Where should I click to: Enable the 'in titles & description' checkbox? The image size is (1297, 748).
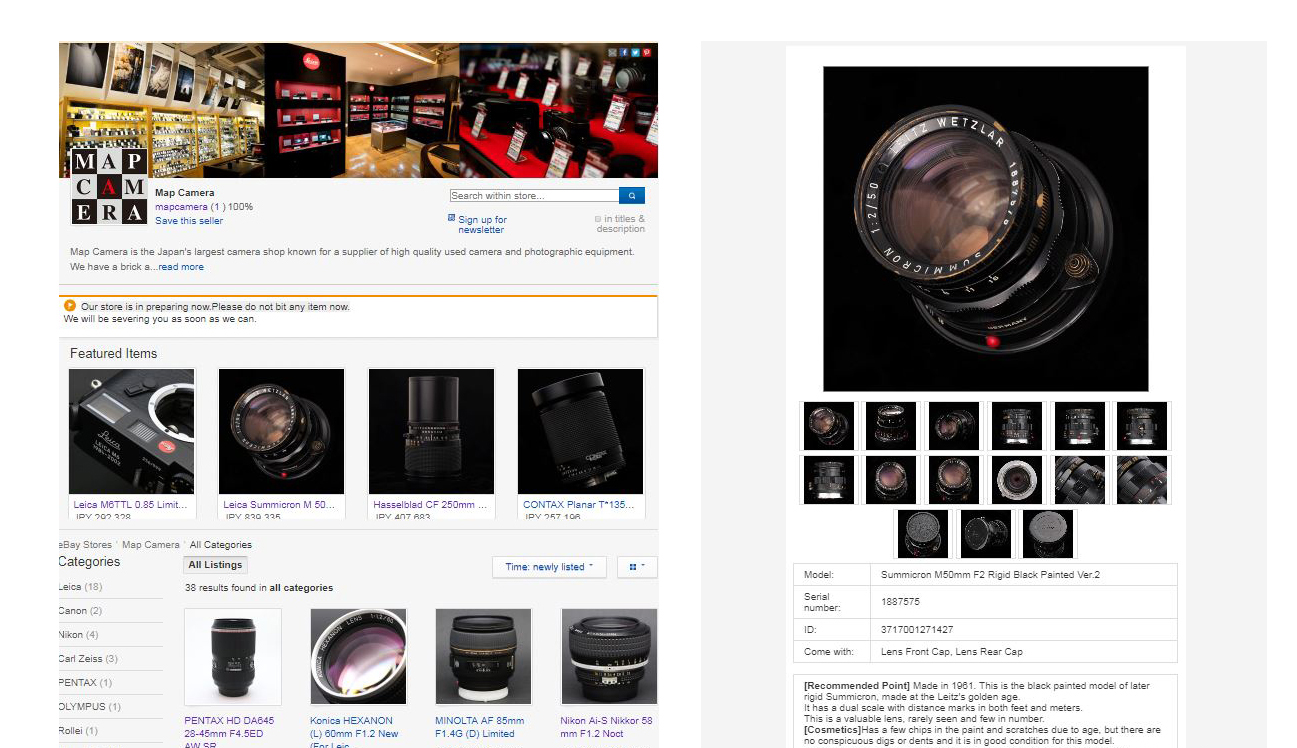coord(598,219)
